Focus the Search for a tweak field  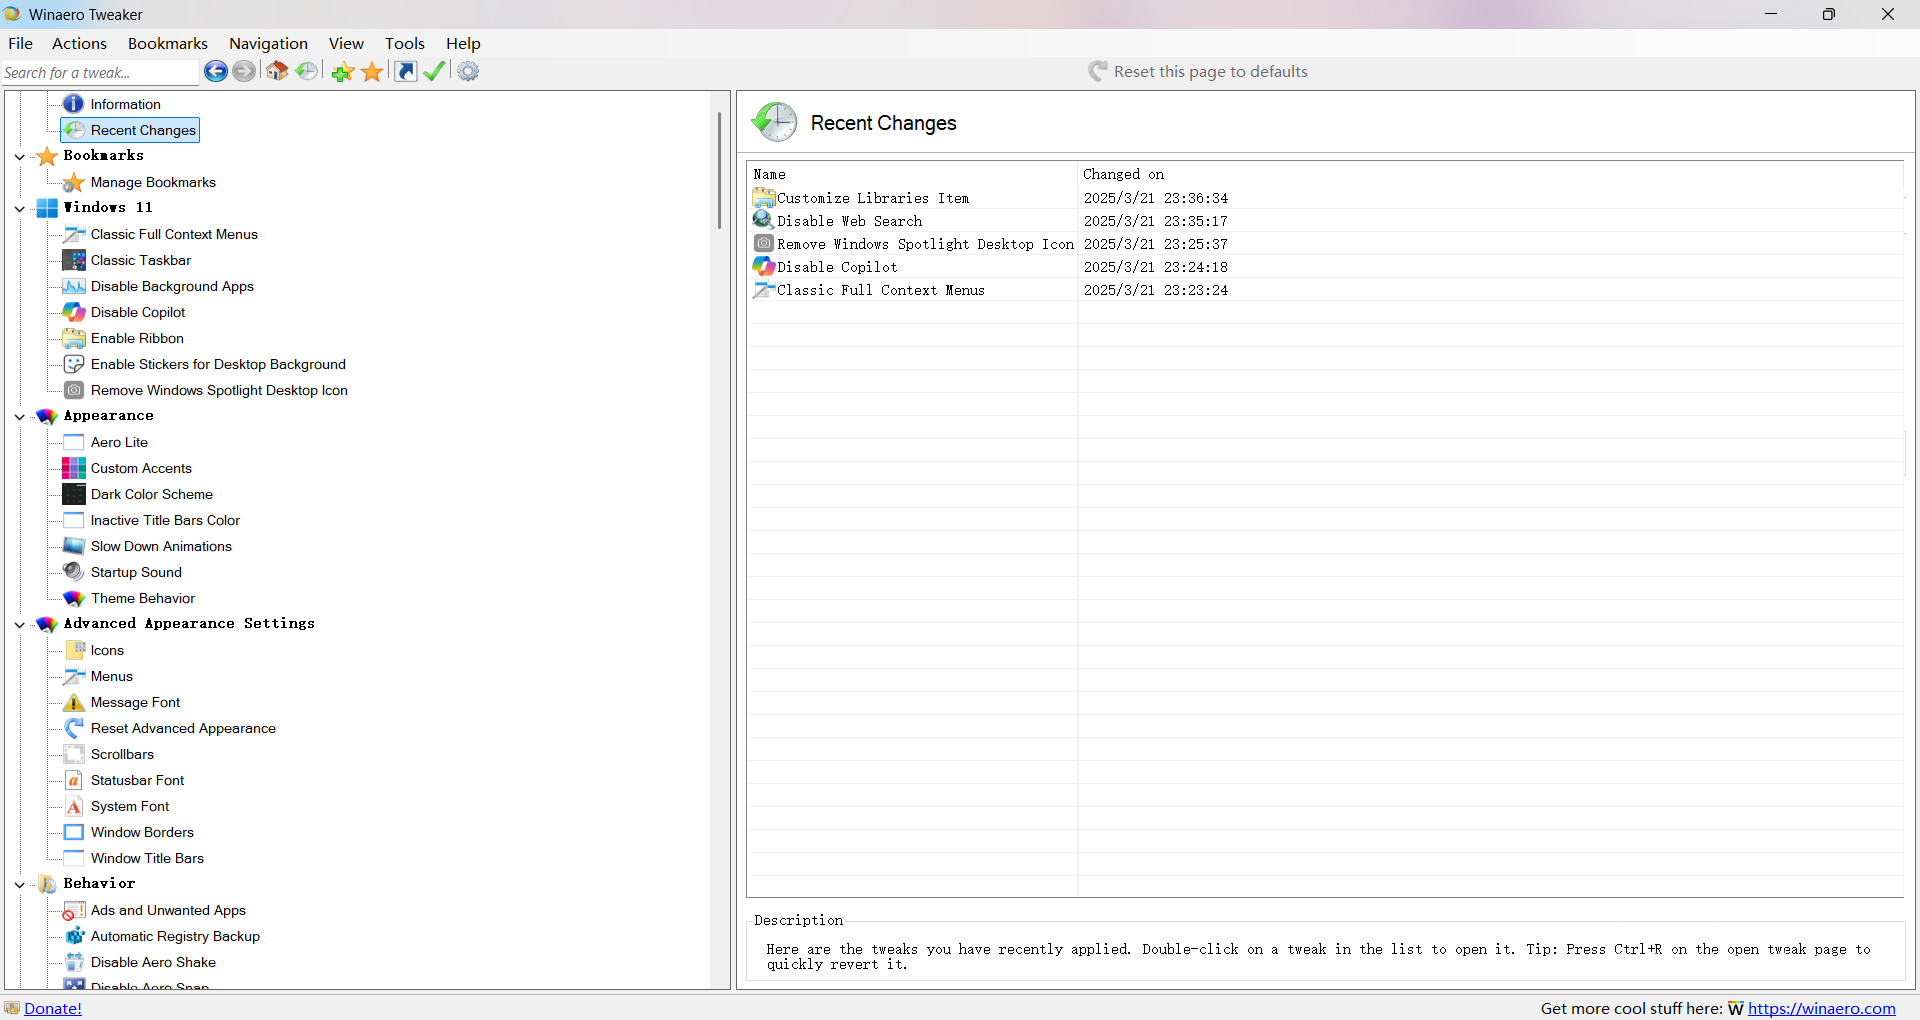click(x=98, y=72)
